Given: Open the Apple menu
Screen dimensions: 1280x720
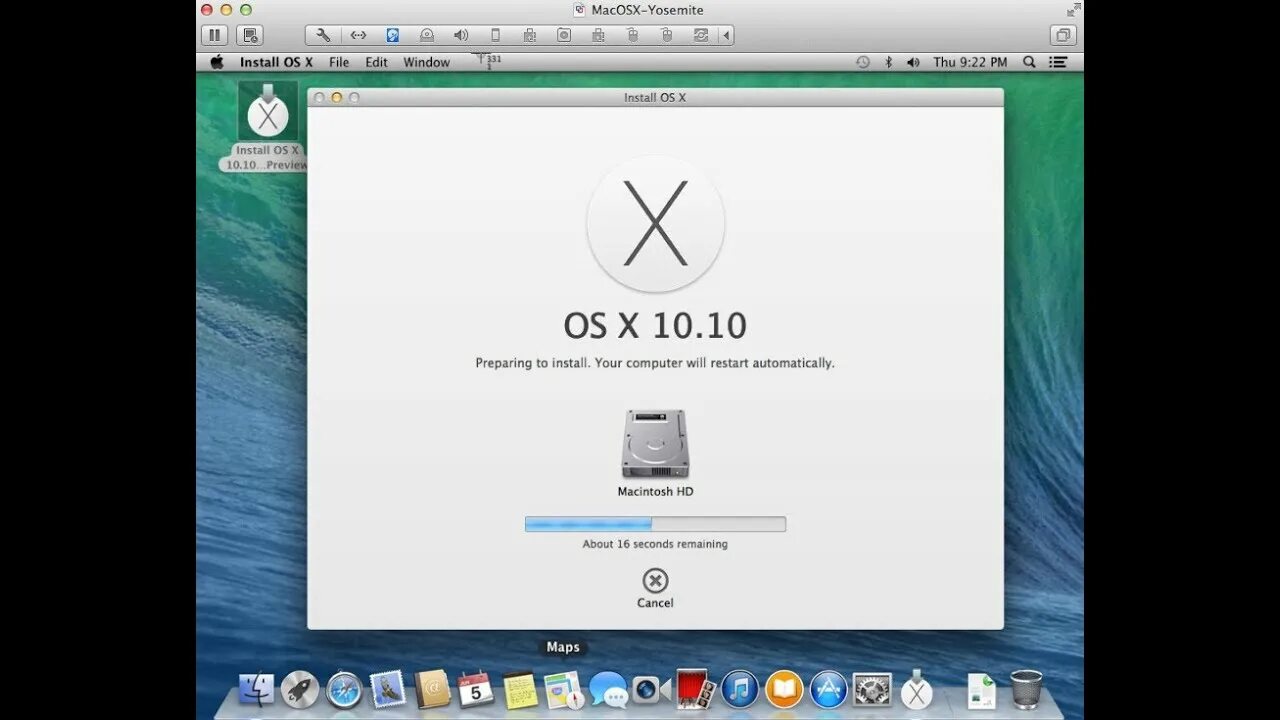Looking at the screenshot, I should point(217,62).
